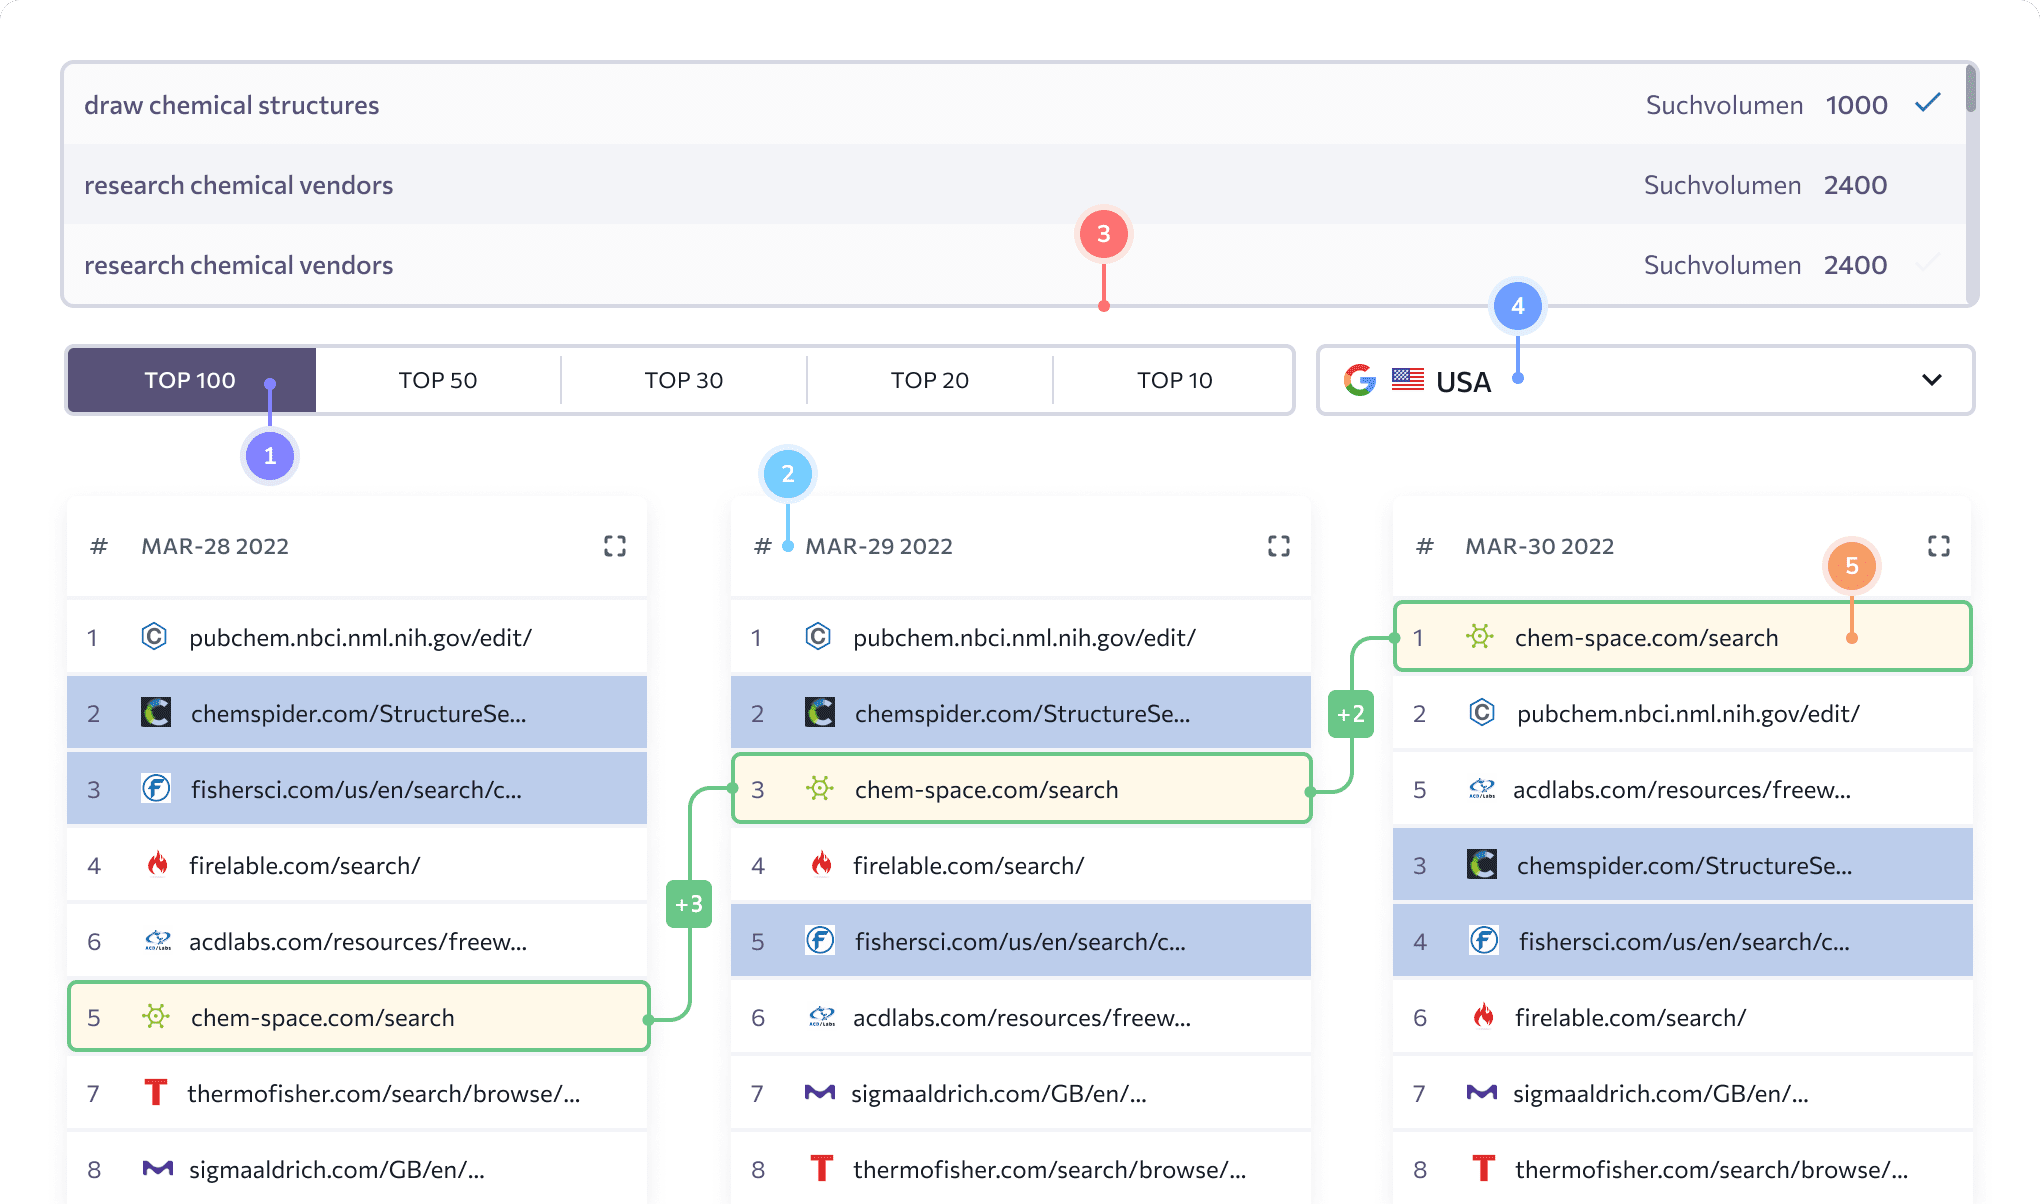Click Sigma-Aldrich icon in MAR-30 column

click(x=1482, y=1092)
